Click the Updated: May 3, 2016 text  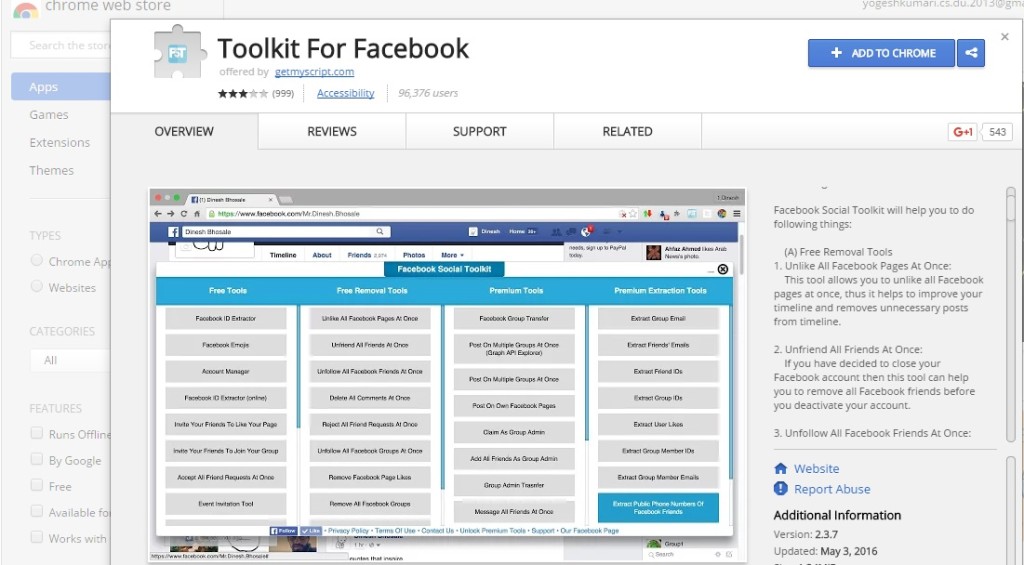tap(825, 551)
